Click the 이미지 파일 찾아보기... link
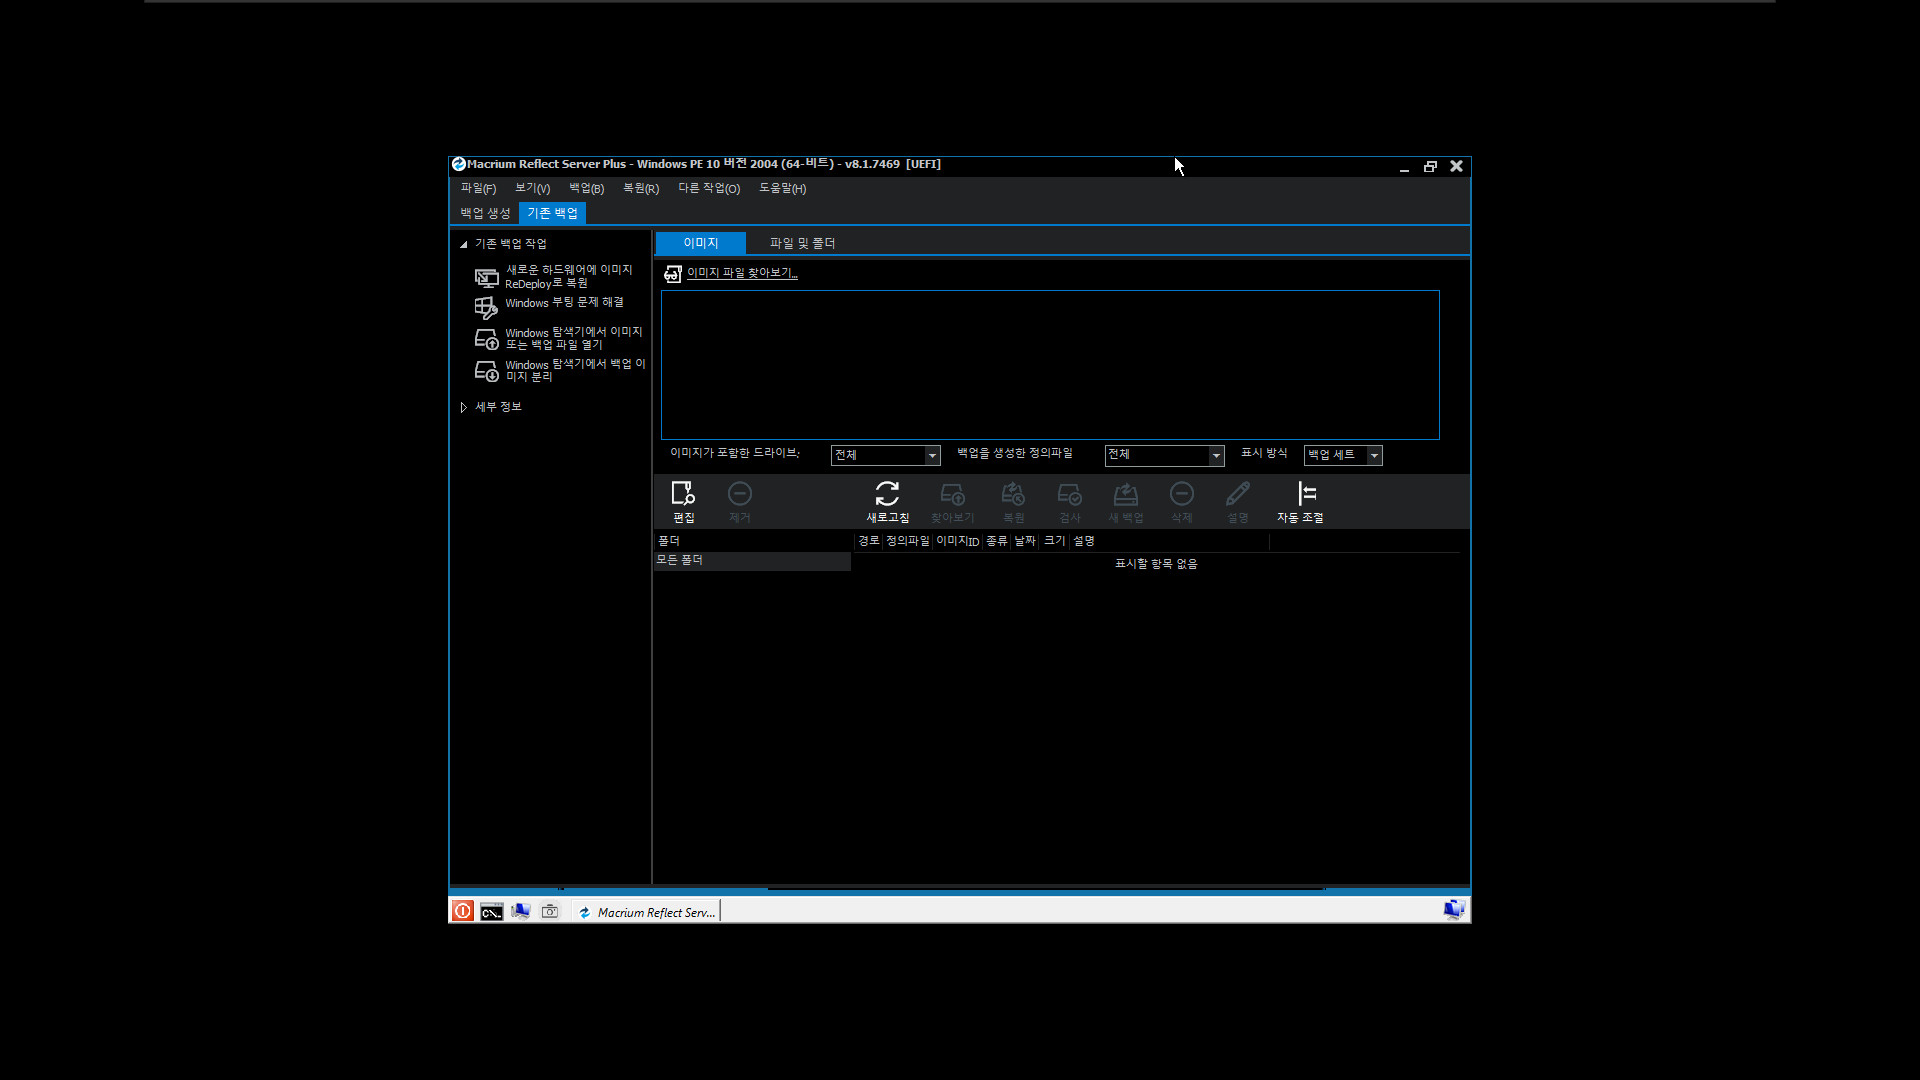Image resolution: width=1920 pixels, height=1080 pixels. point(742,273)
